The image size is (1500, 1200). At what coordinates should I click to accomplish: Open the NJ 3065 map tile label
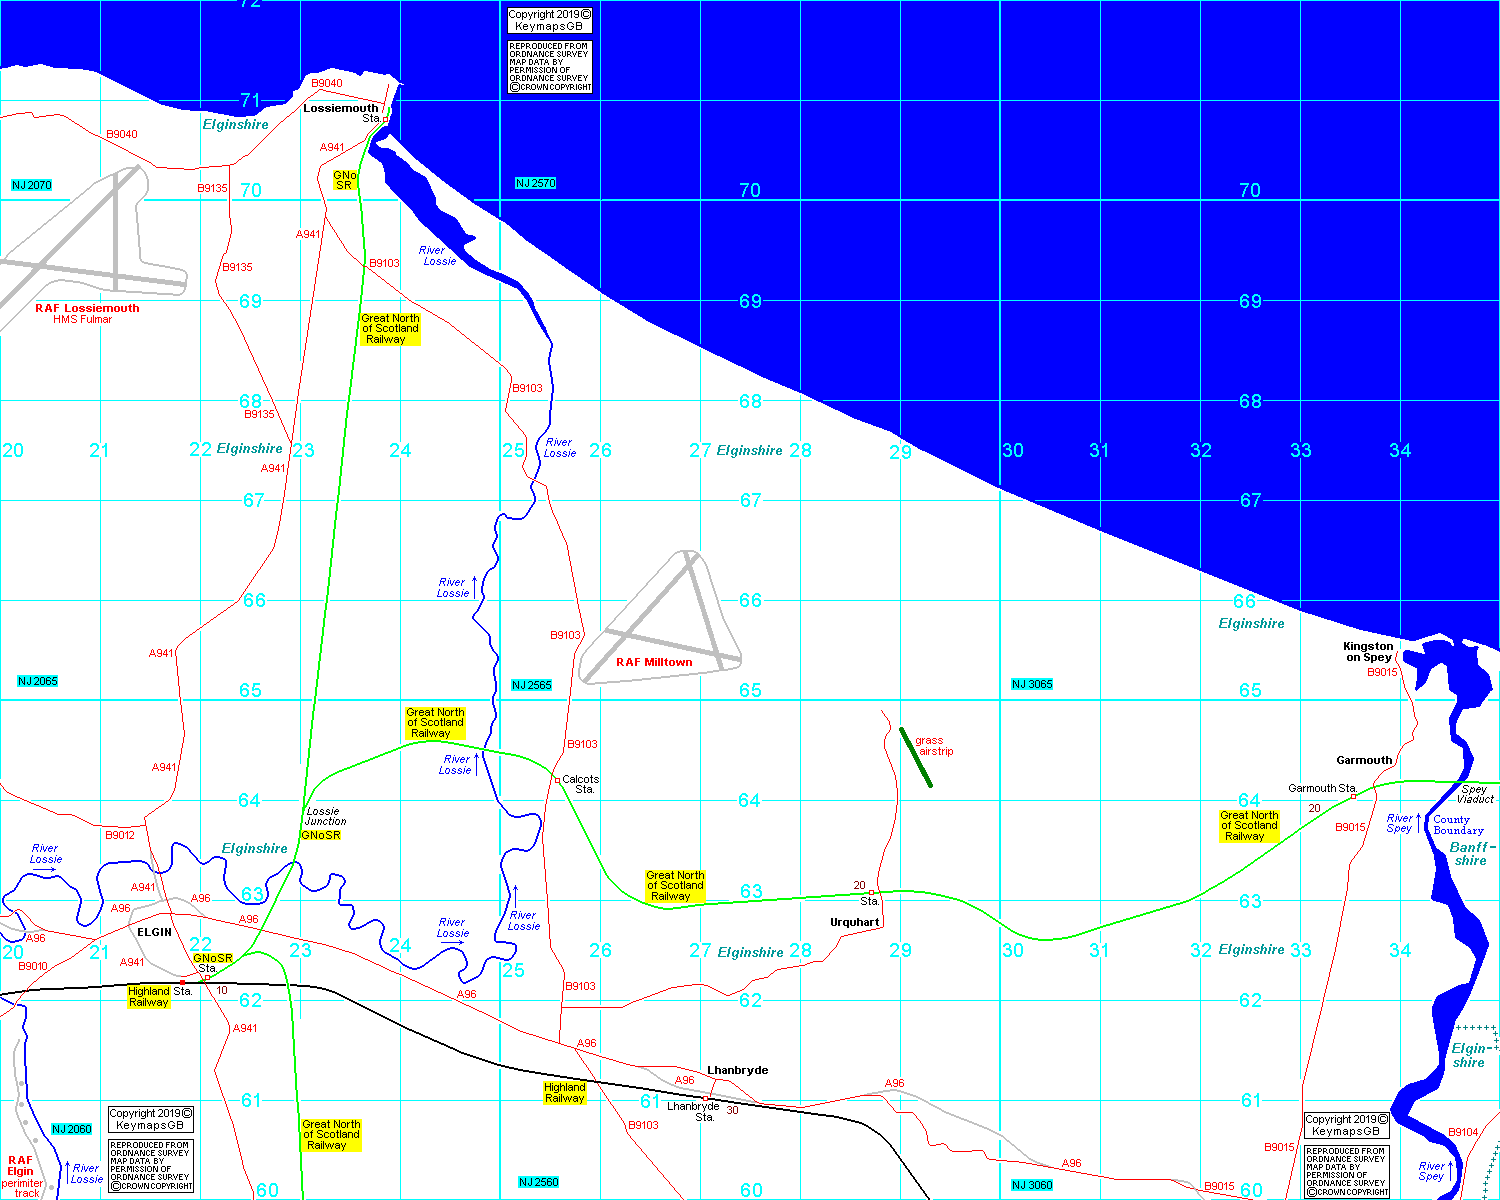tap(1031, 684)
